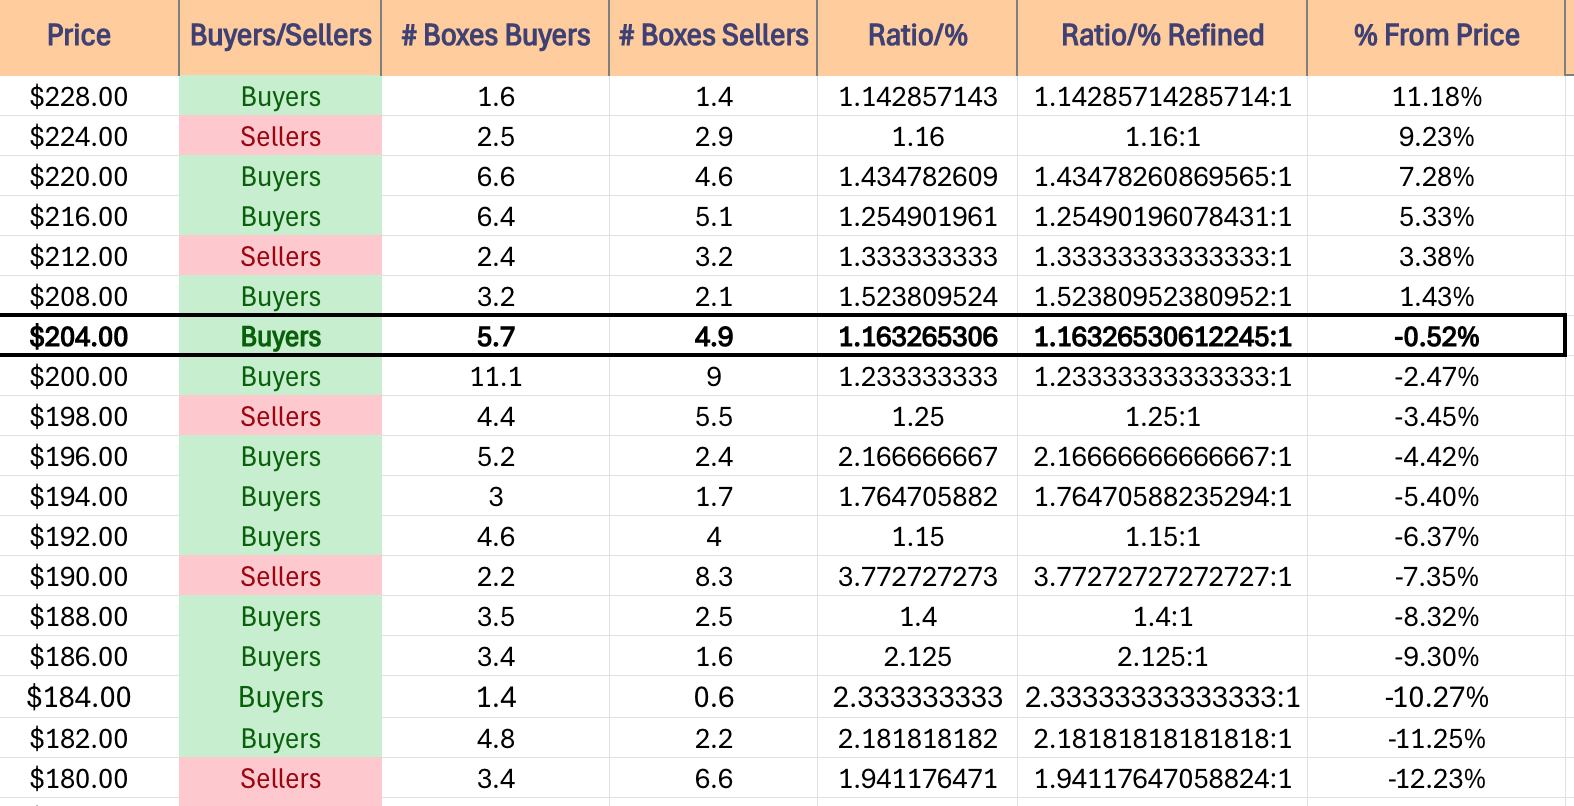Viewport: 1574px width, 806px height.
Task: Select the -9.30% cell
Action: point(1436,657)
